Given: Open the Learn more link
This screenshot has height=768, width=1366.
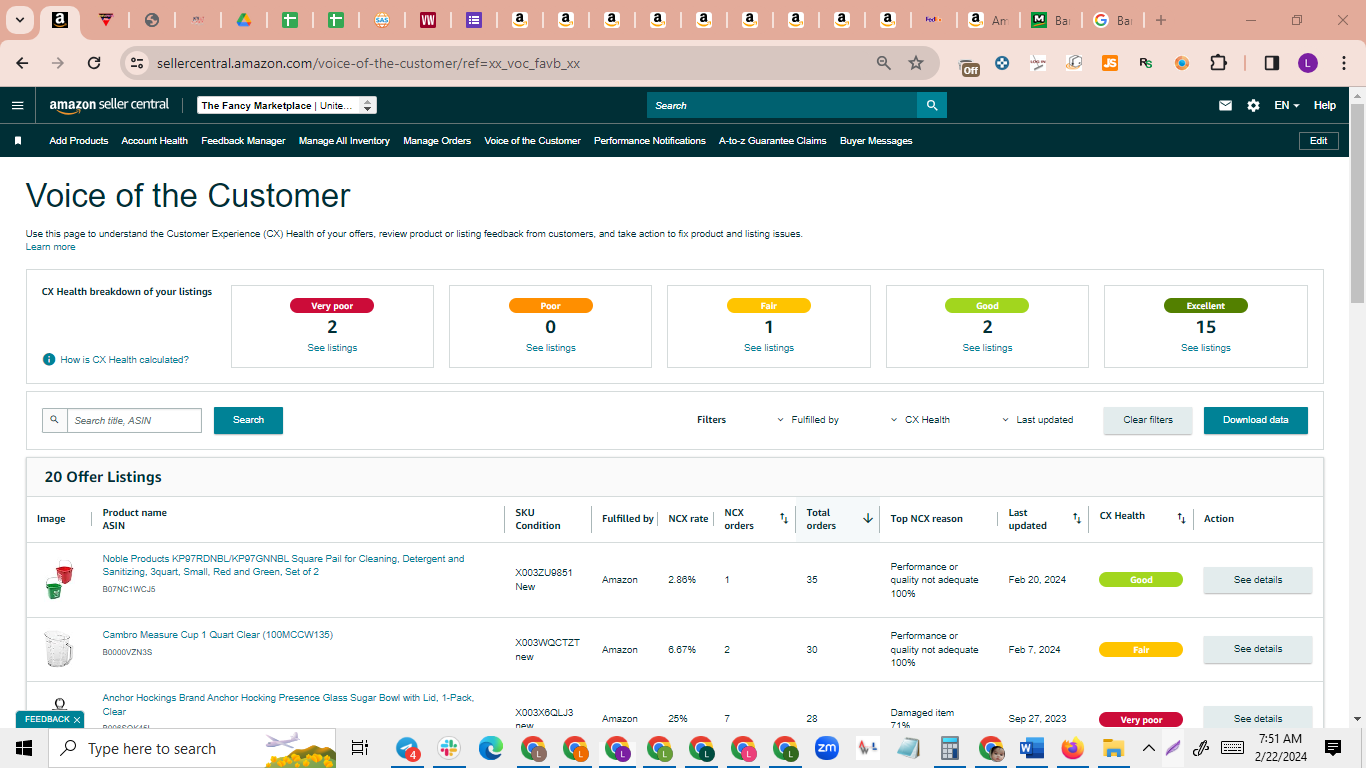Looking at the screenshot, I should tap(50, 247).
